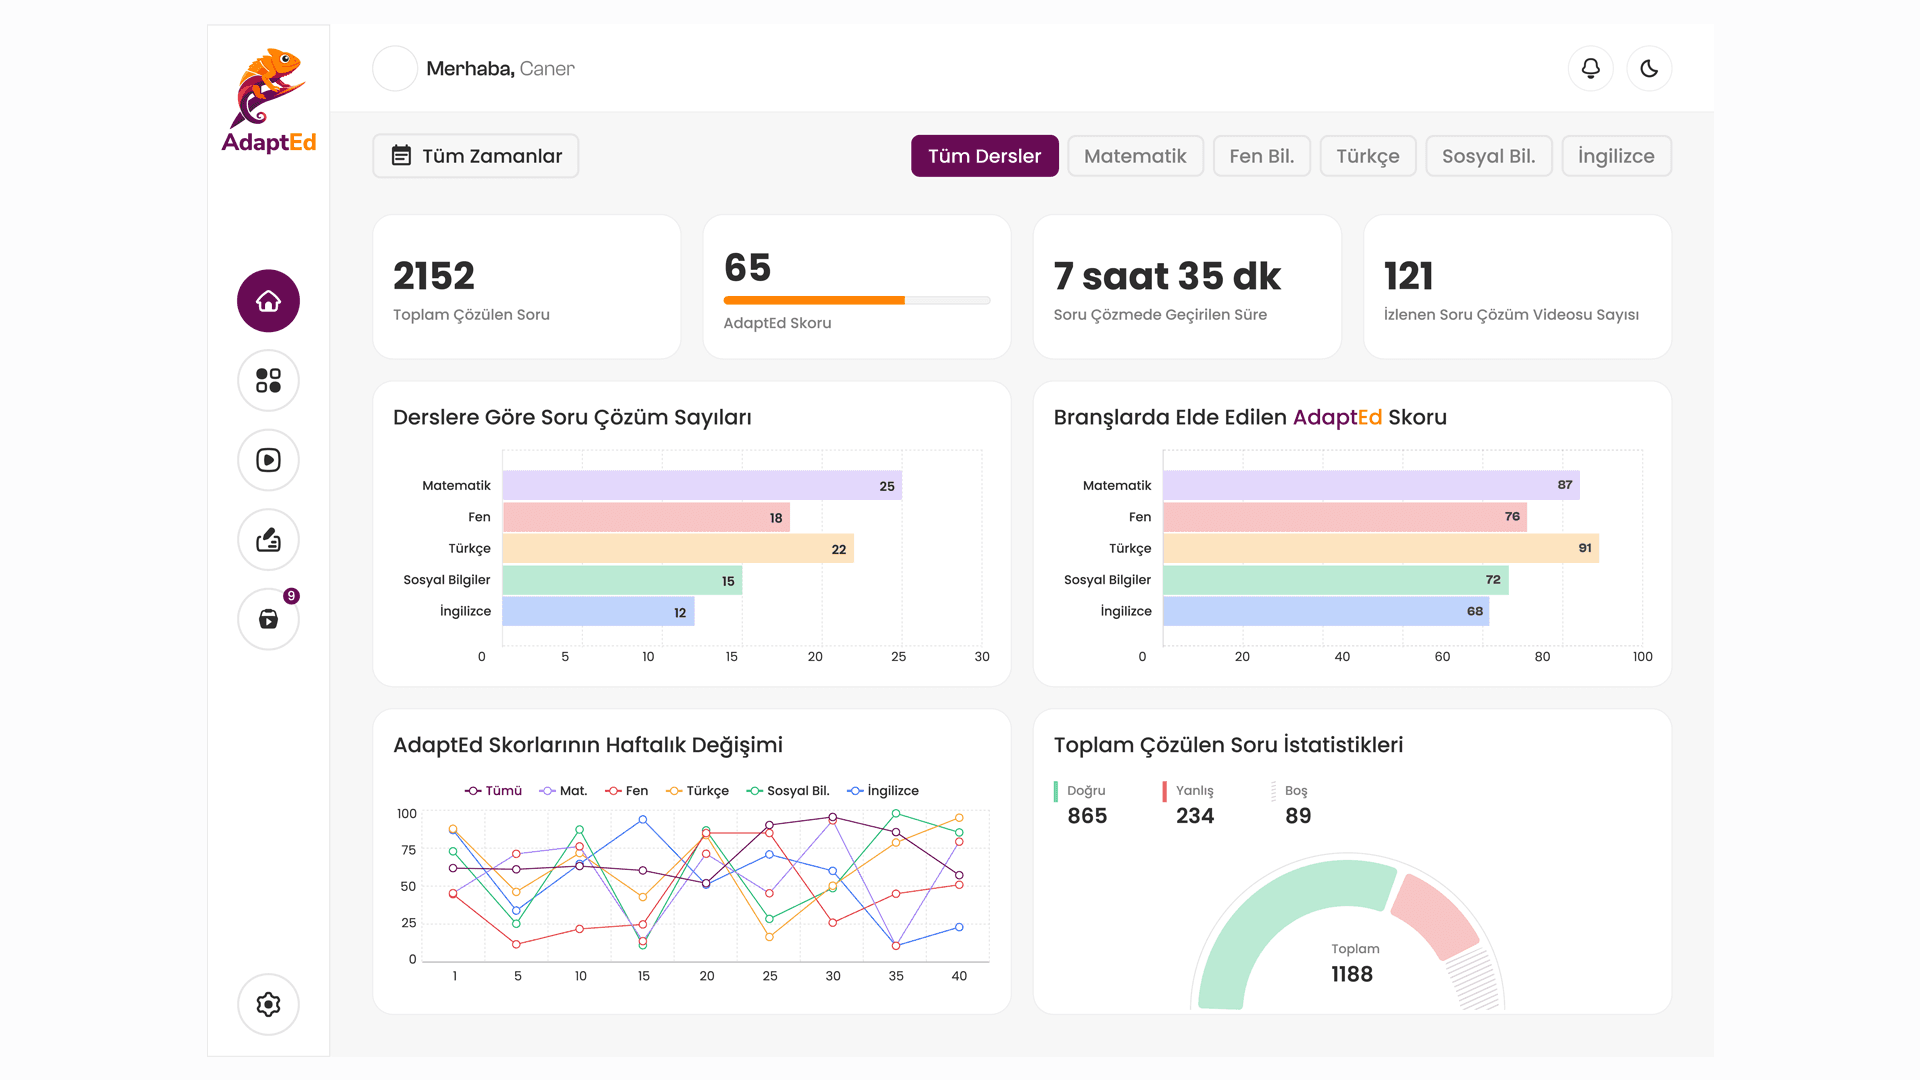Open the four-squares categories sidebar icon
Image resolution: width=1920 pixels, height=1080 pixels.
click(268, 380)
